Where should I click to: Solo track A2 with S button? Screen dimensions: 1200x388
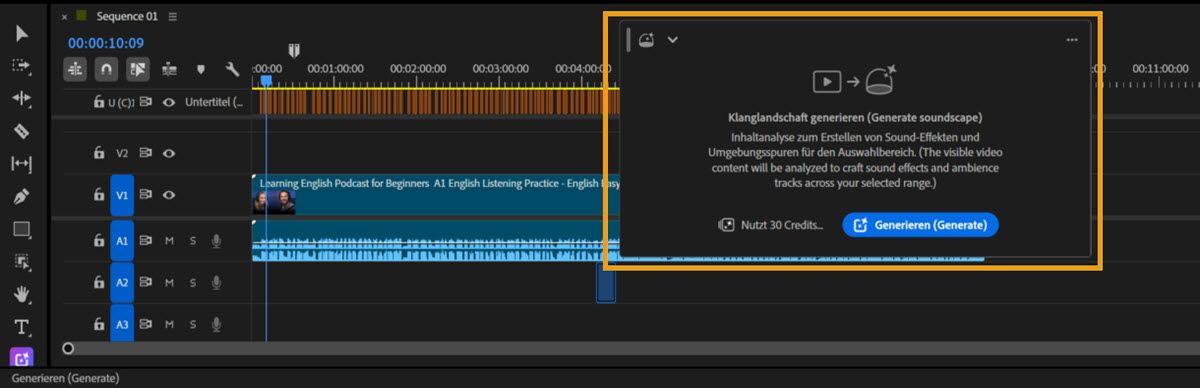pos(192,283)
